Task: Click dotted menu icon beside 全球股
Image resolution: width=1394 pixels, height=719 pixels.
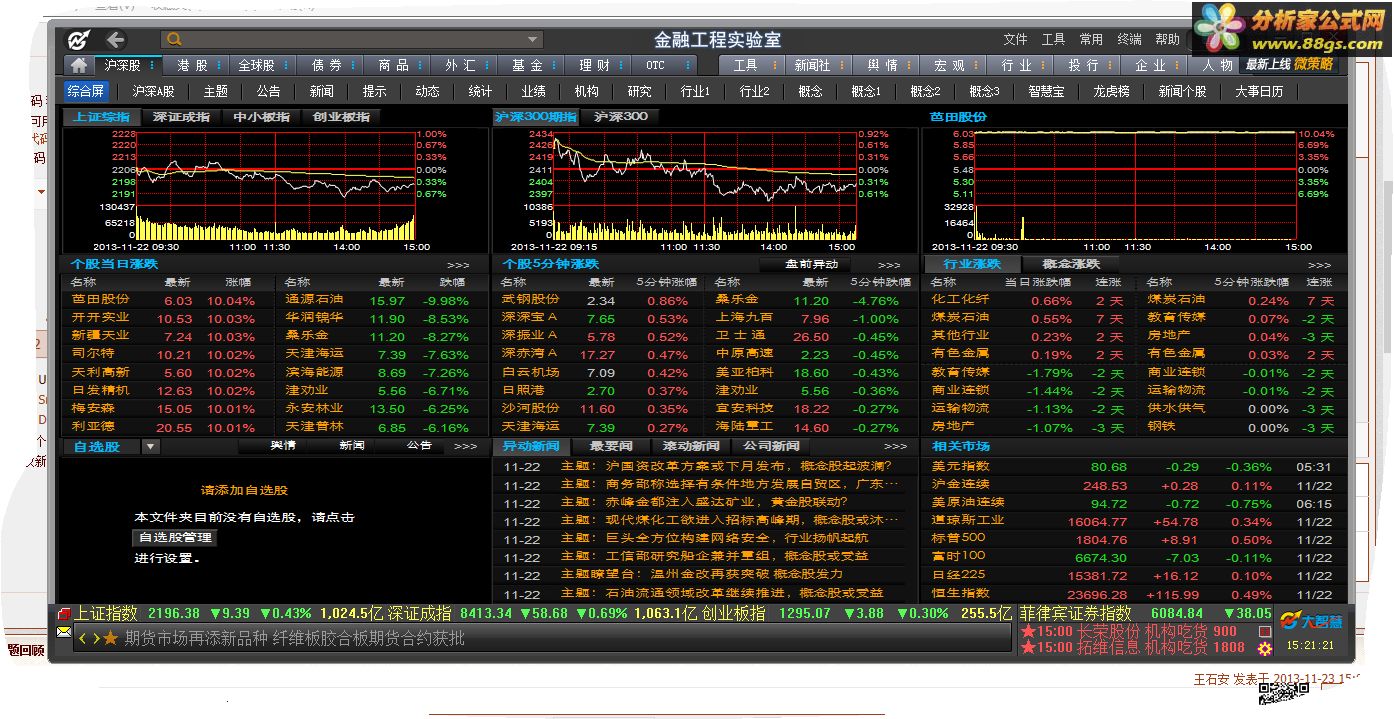Action: coord(286,65)
